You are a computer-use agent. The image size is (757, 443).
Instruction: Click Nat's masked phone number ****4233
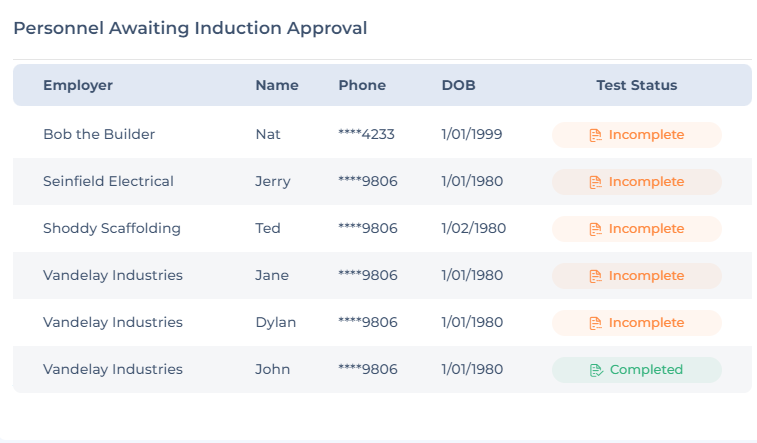[367, 134]
